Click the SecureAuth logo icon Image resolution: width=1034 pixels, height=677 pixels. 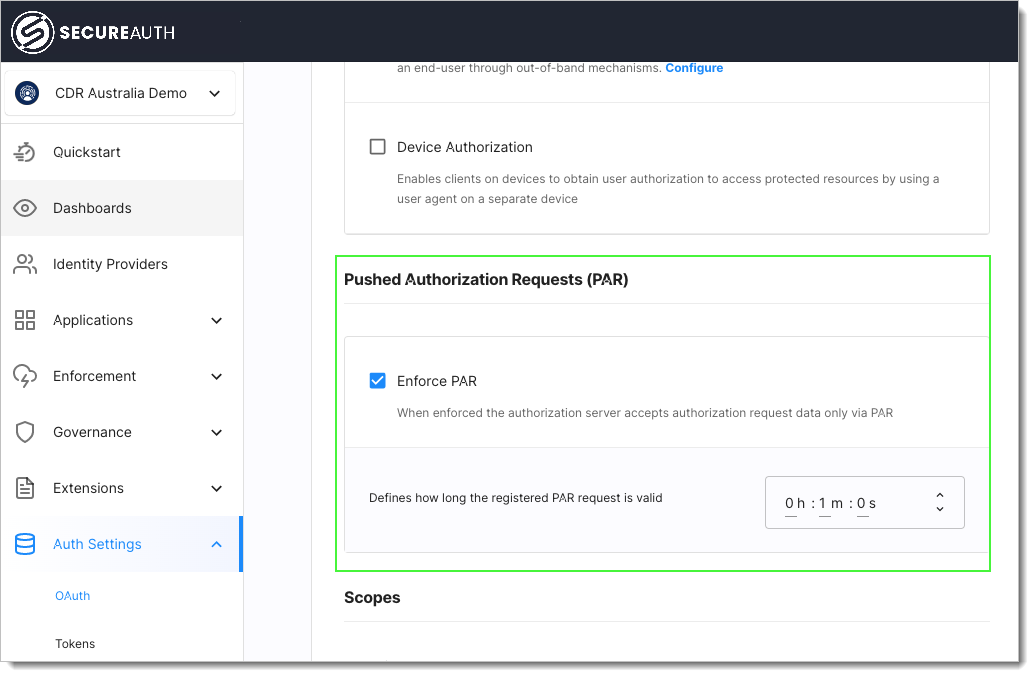point(32,32)
